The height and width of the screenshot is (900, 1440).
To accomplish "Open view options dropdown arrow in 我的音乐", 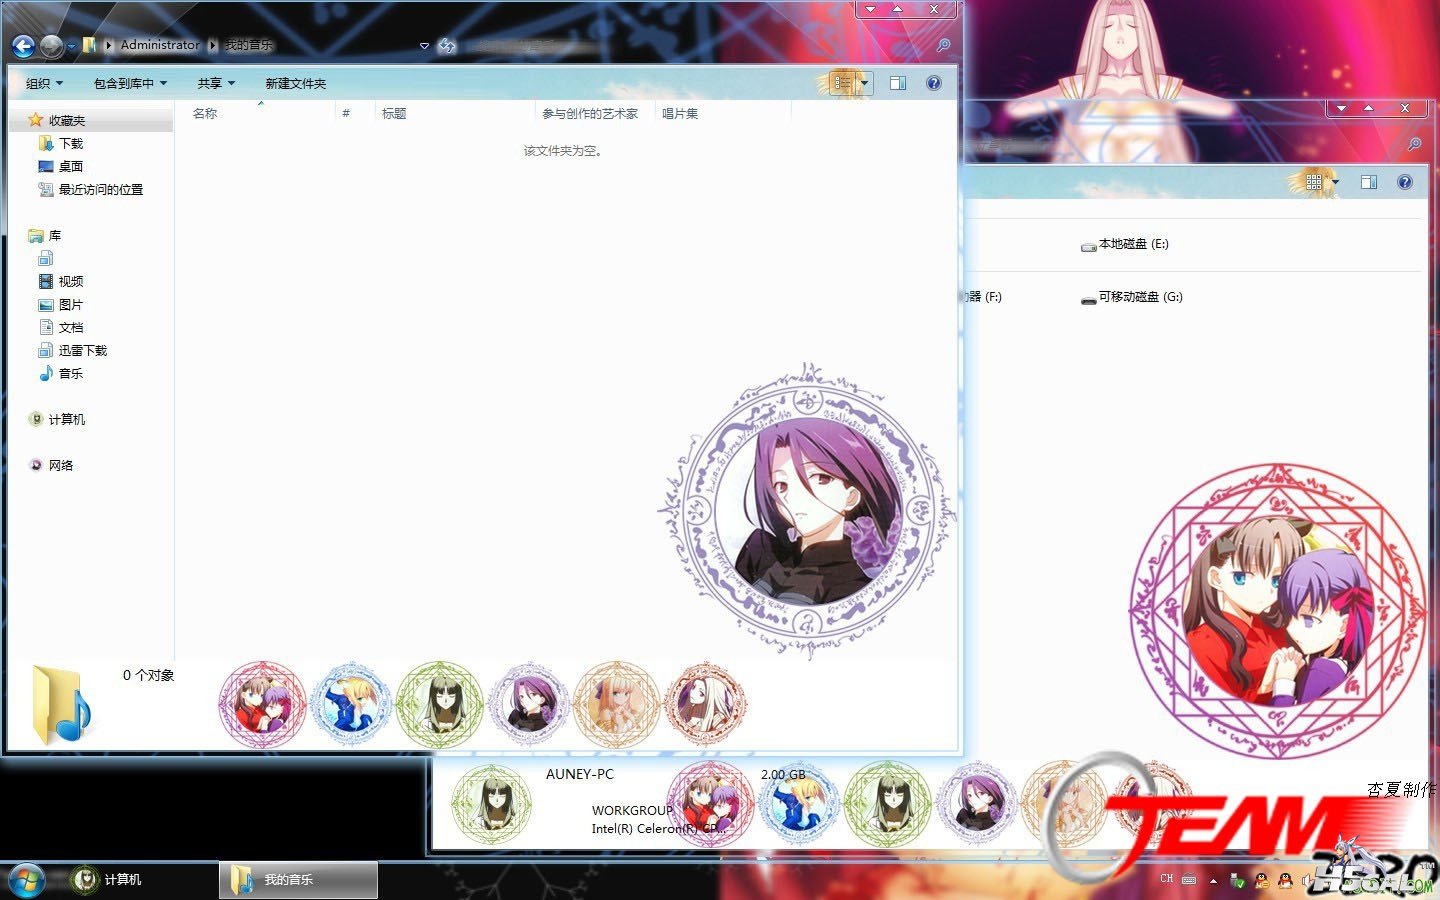I will tap(865, 83).
